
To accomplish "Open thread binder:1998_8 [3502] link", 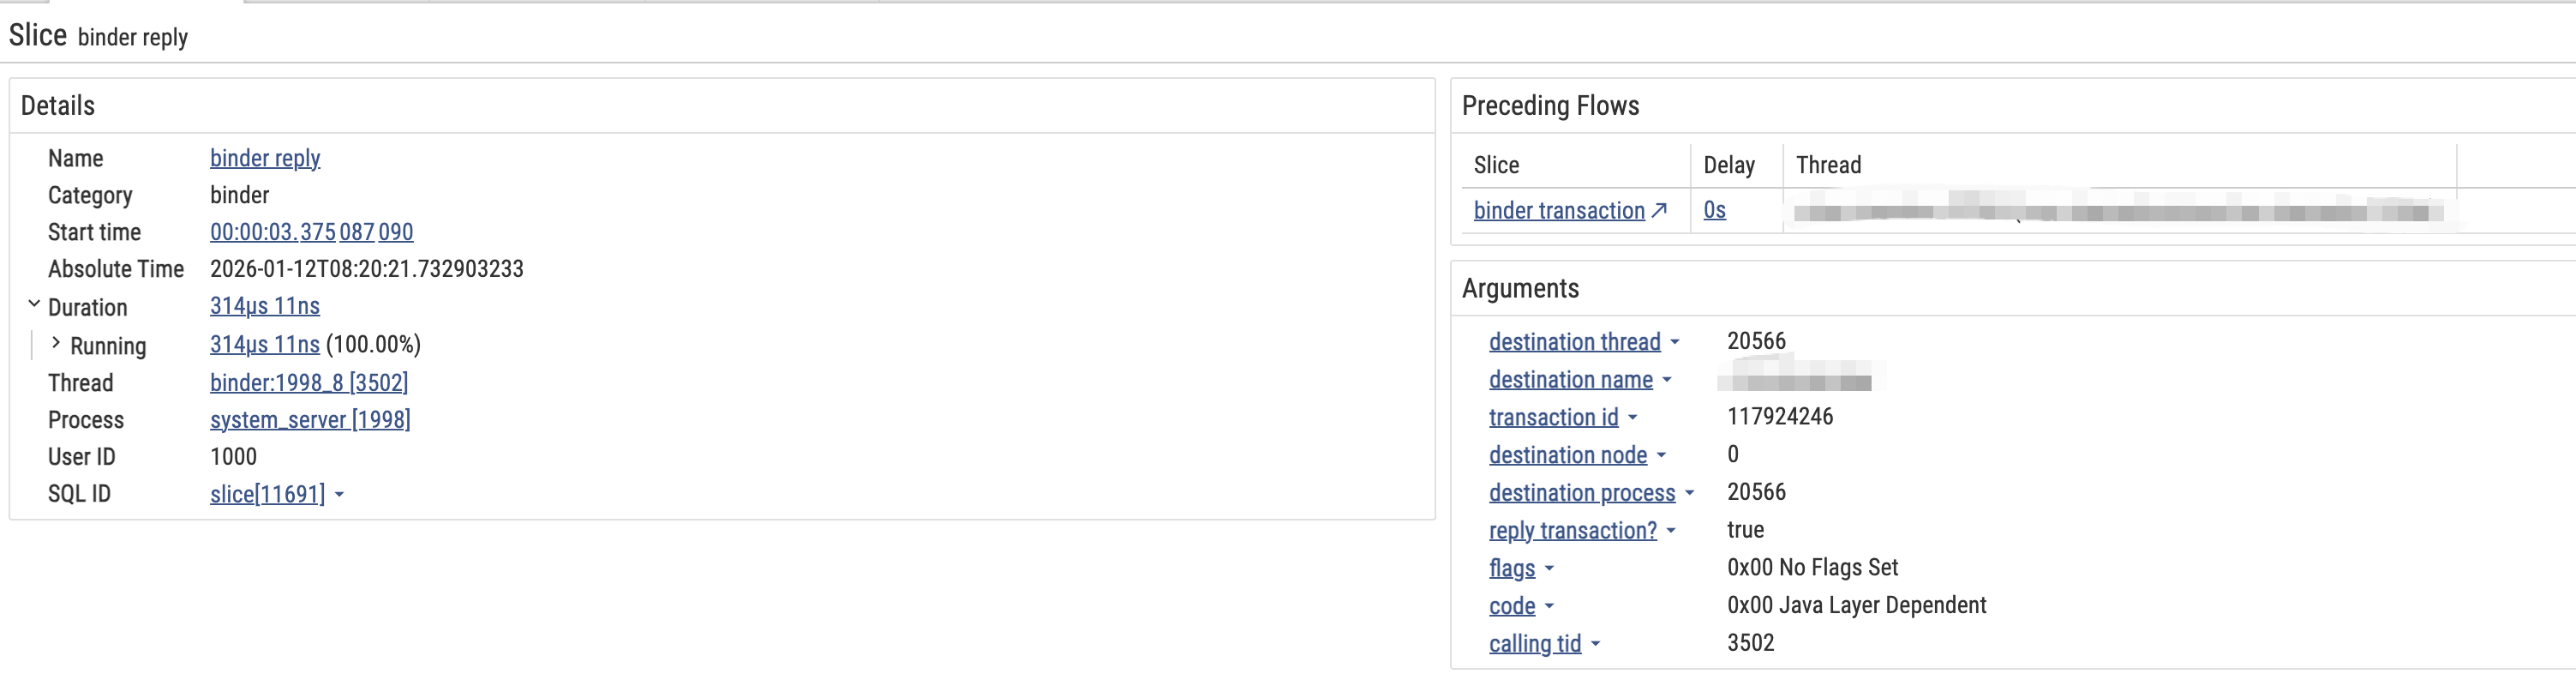I will (x=309, y=383).
